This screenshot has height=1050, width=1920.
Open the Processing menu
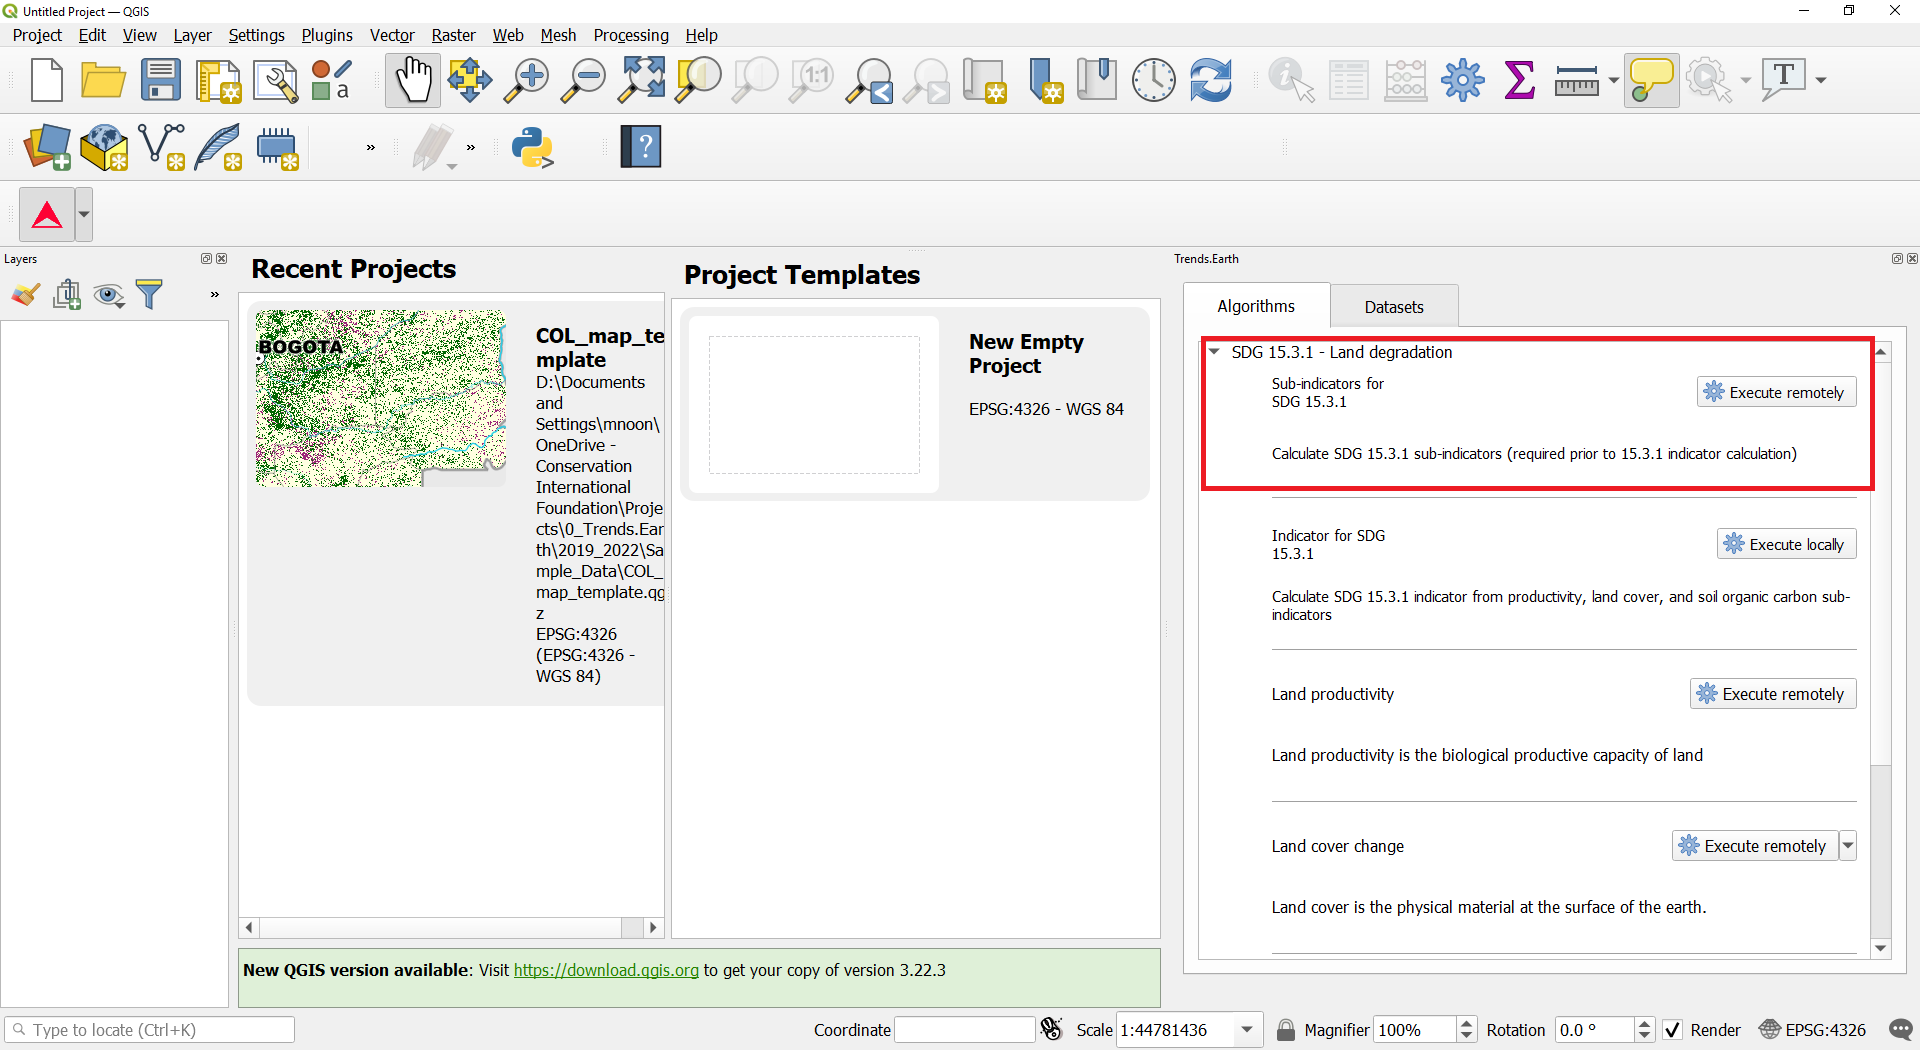(x=630, y=35)
